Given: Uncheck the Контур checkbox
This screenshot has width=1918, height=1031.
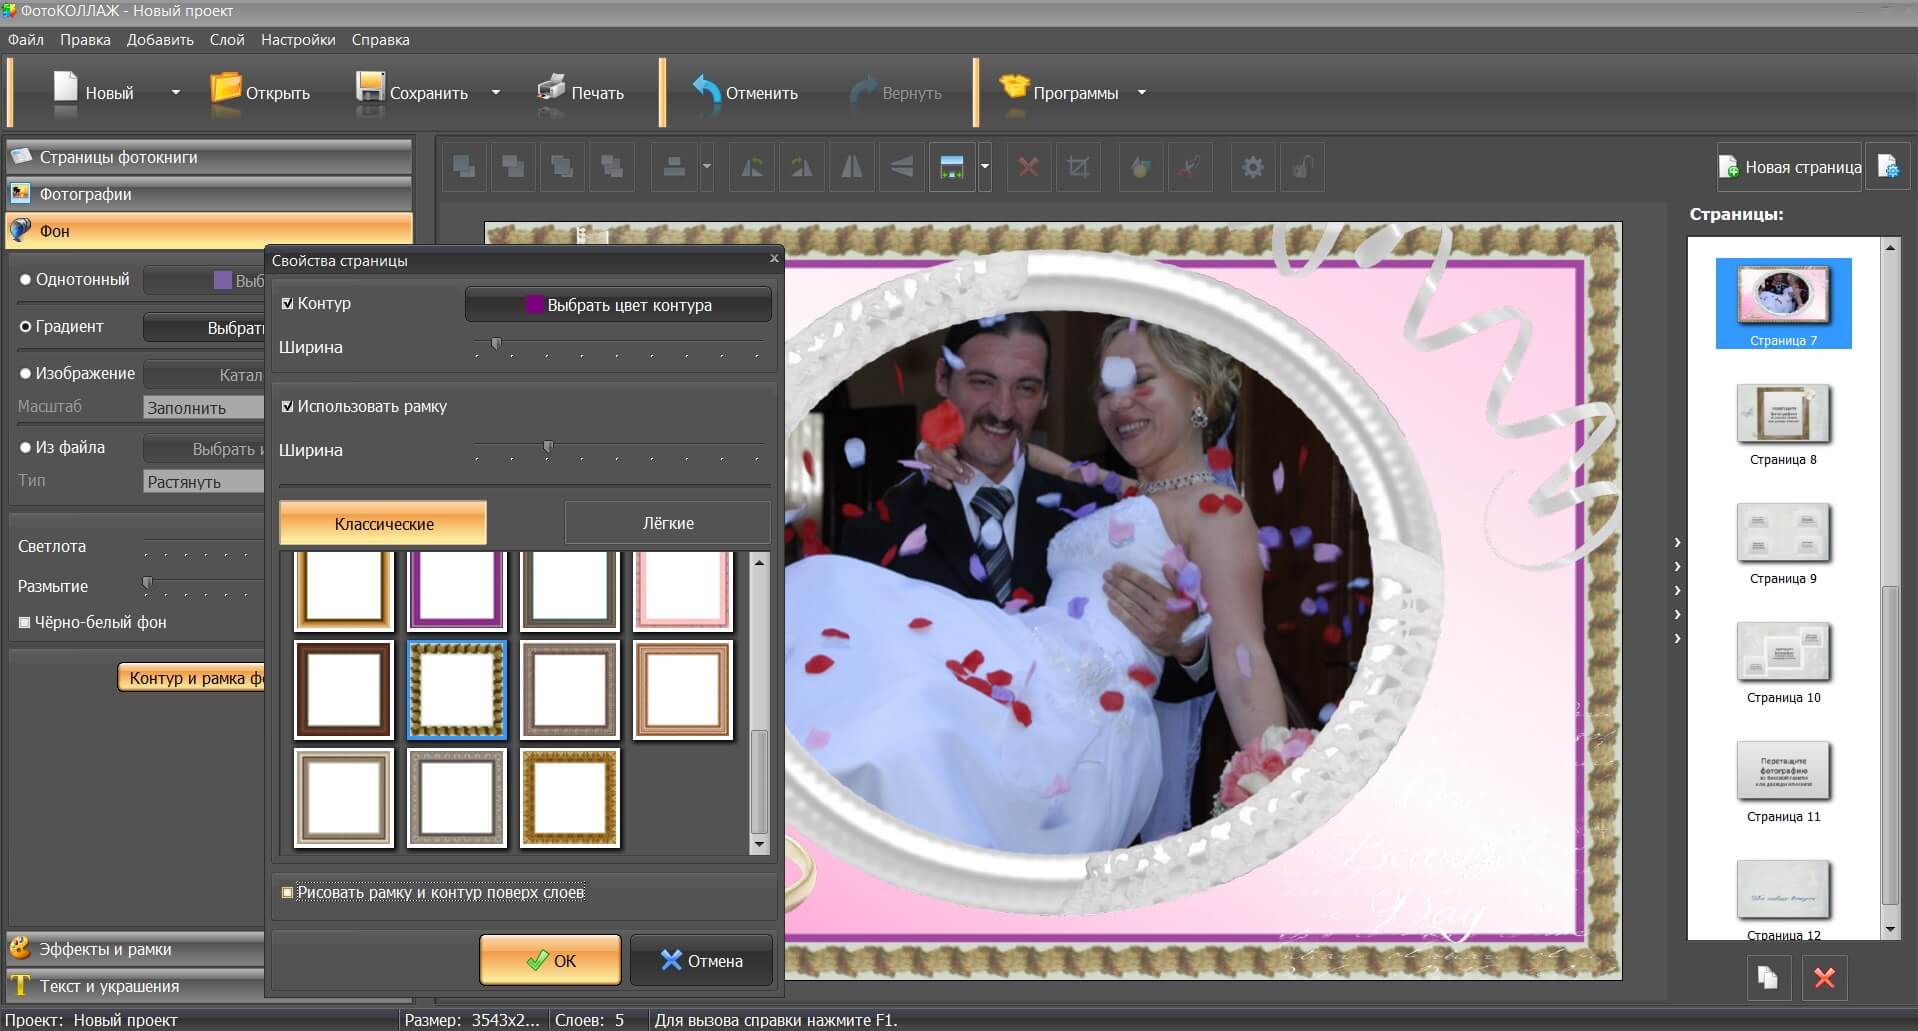Looking at the screenshot, I should click(x=288, y=304).
